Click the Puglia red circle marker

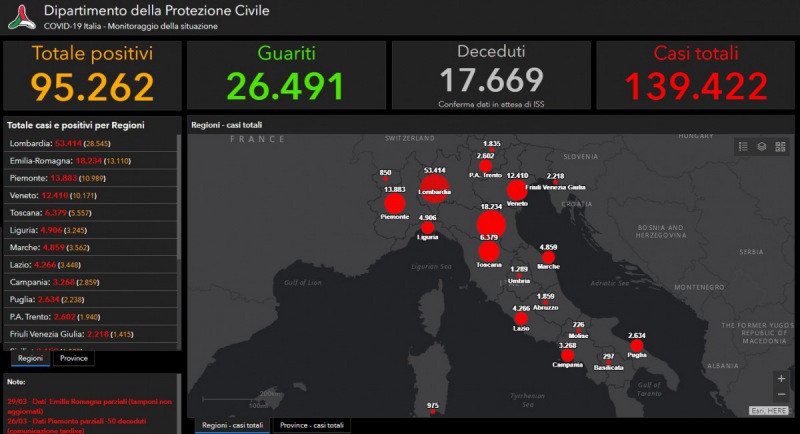pos(636,348)
